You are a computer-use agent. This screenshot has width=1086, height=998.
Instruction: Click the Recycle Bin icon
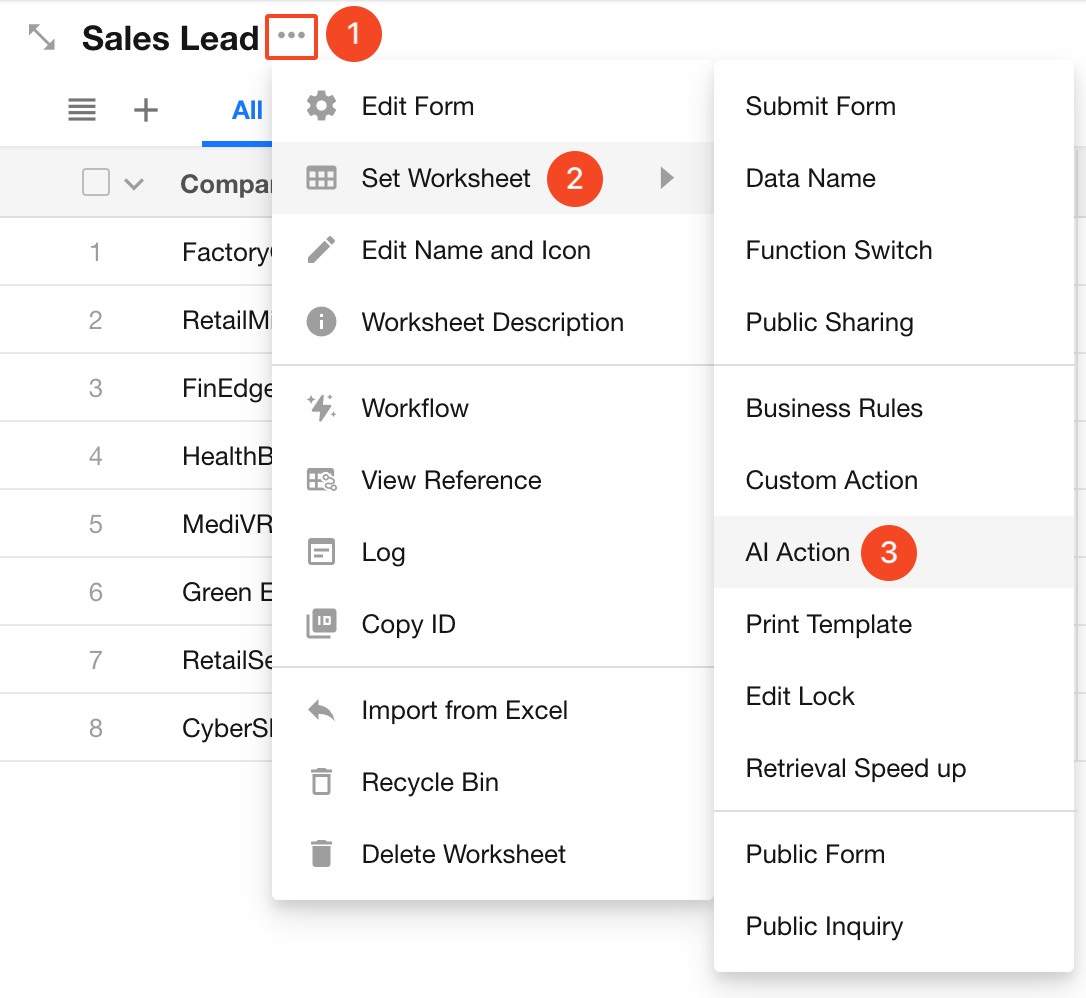(321, 782)
